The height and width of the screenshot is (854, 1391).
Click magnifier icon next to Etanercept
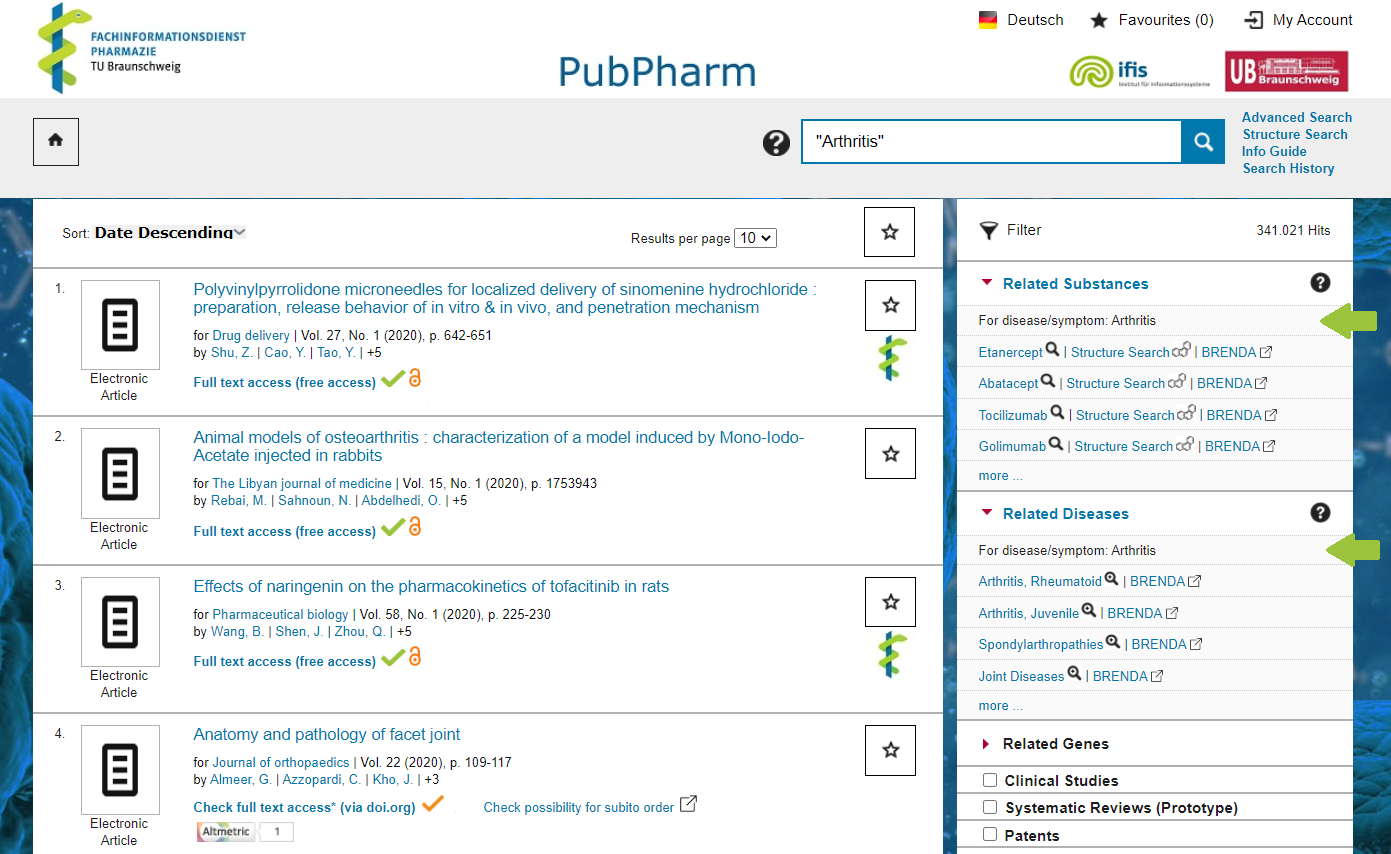tap(1052, 351)
